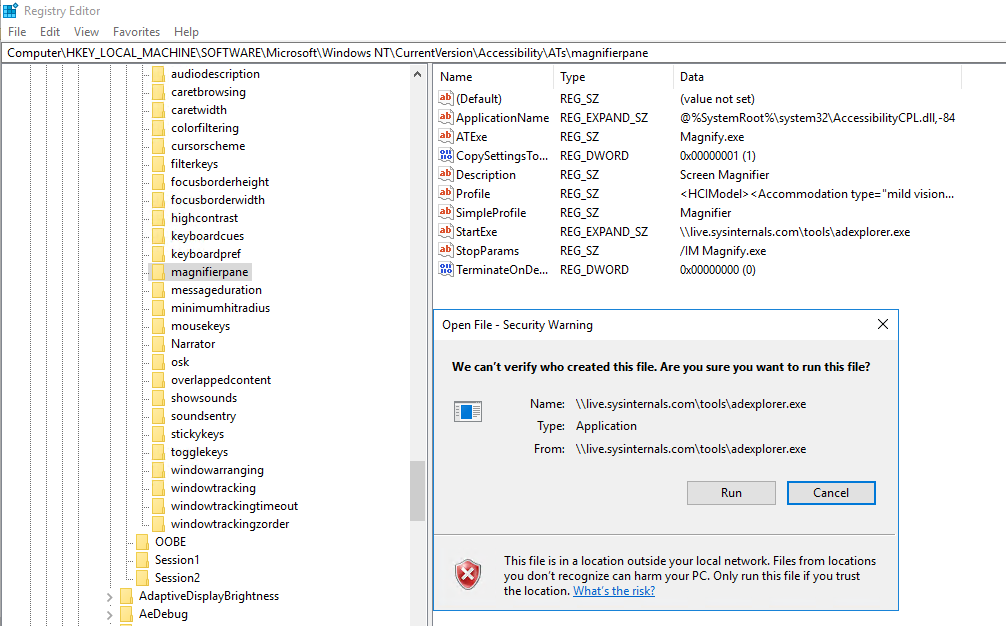
Task: Select the stickykeys registry key
Action: pyautogui.click(x=197, y=434)
